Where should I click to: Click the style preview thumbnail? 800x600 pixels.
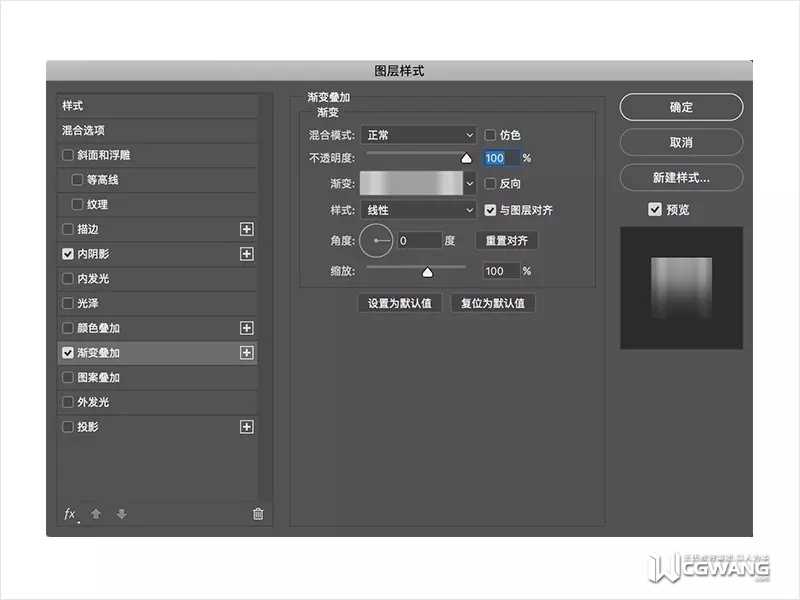tap(681, 288)
